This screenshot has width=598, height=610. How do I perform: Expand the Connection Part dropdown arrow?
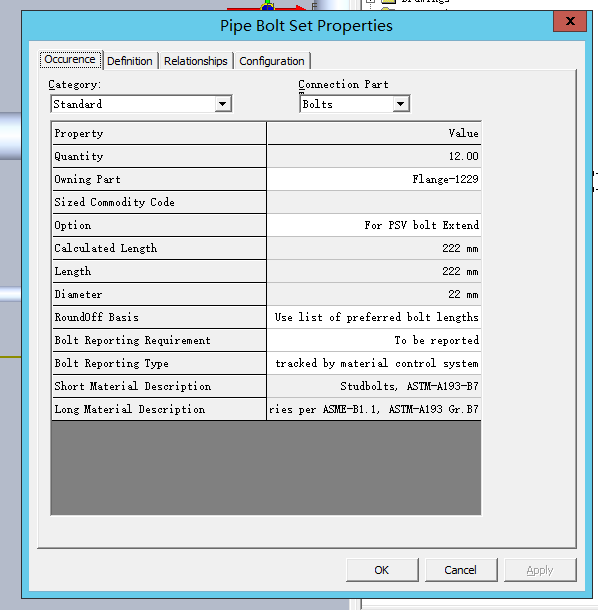tap(400, 104)
